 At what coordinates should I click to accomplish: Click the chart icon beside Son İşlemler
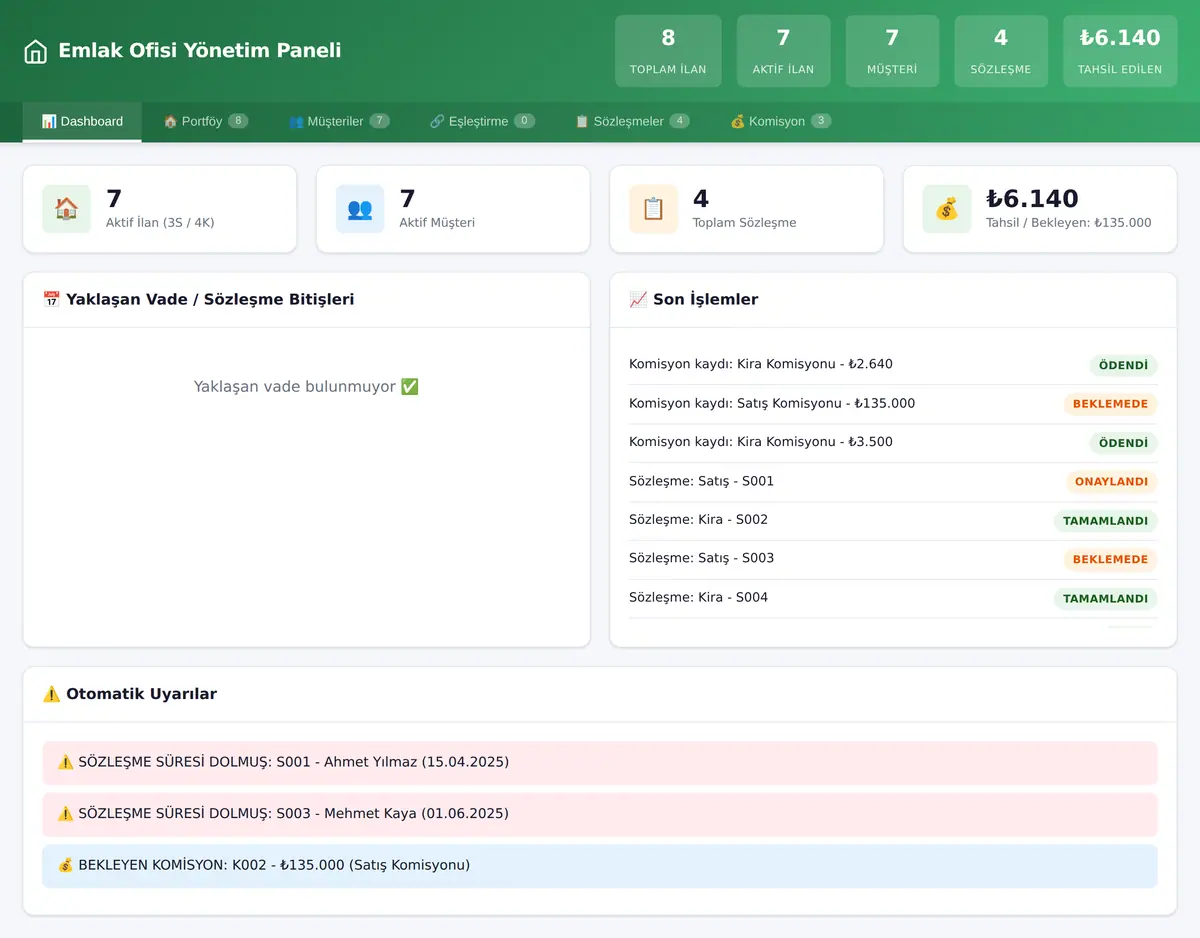coord(638,299)
